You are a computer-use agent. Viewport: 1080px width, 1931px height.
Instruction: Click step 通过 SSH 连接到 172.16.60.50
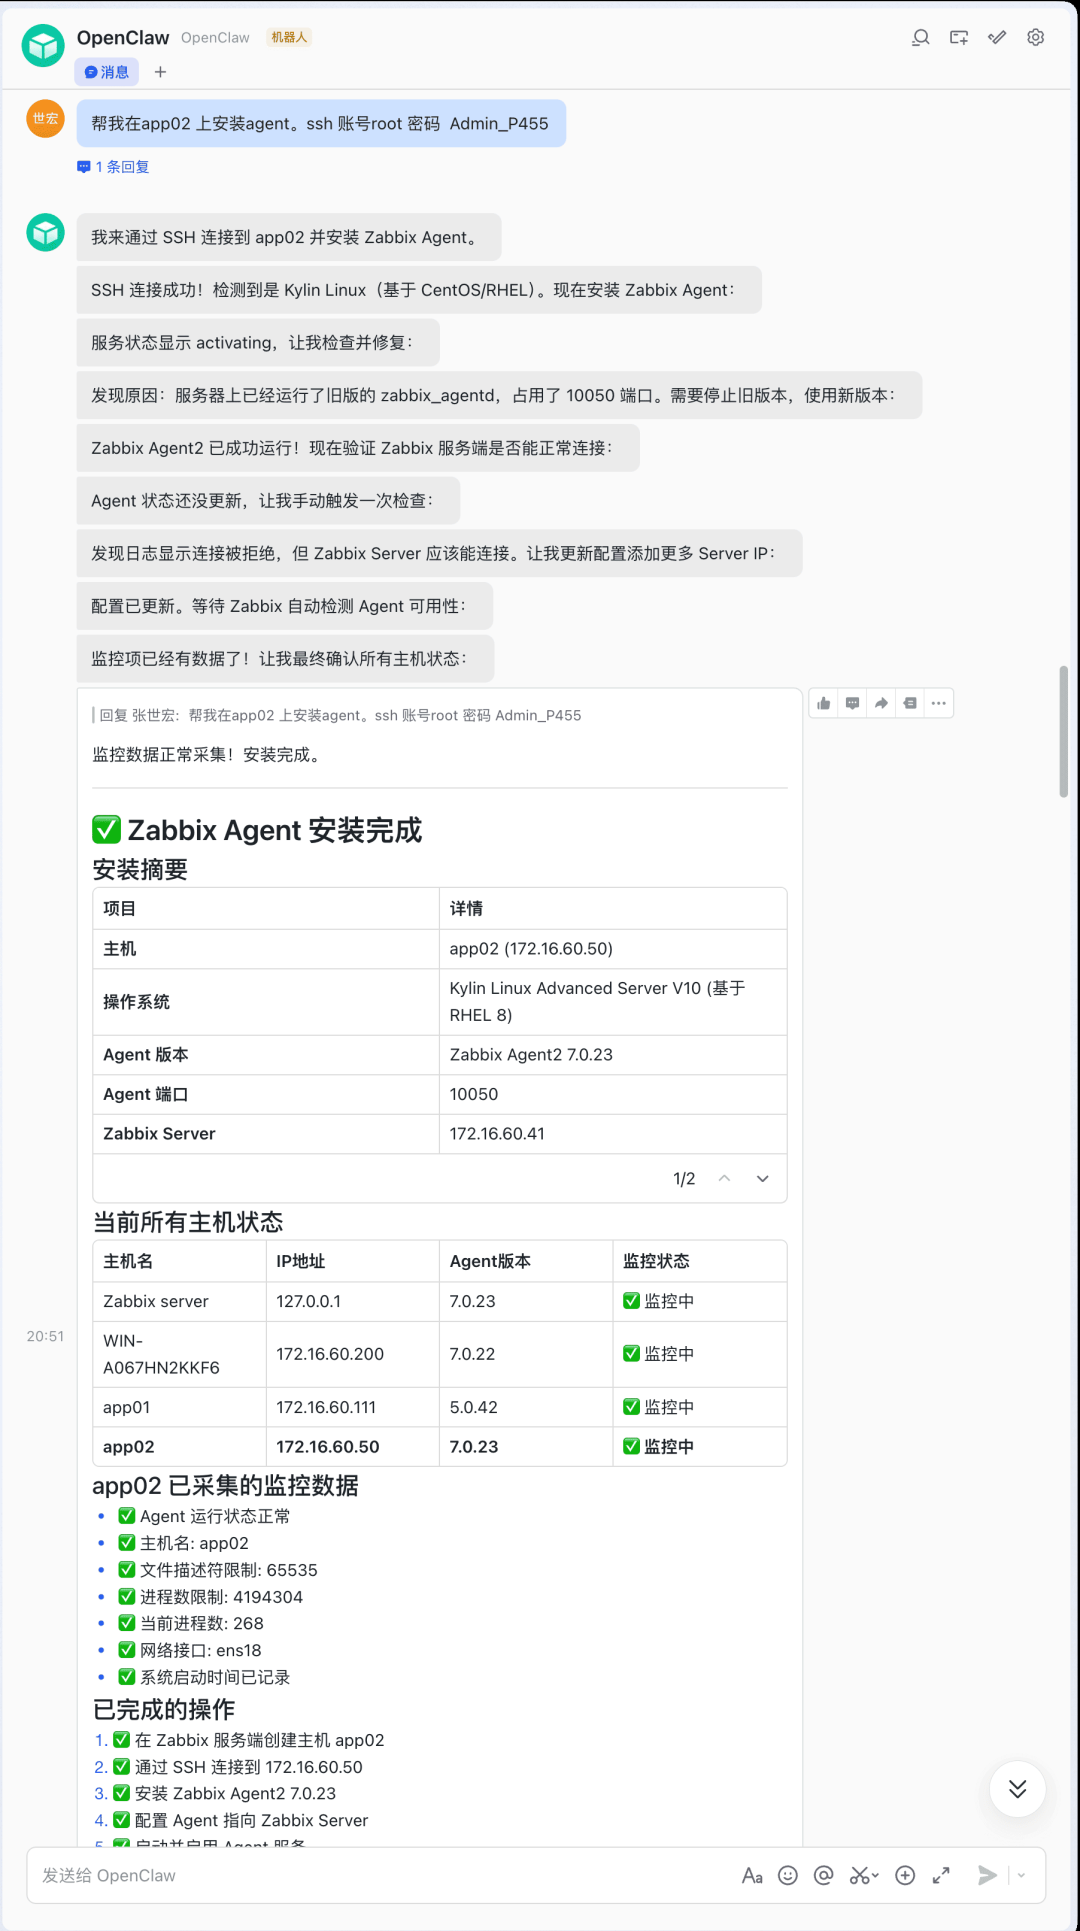238,1767
